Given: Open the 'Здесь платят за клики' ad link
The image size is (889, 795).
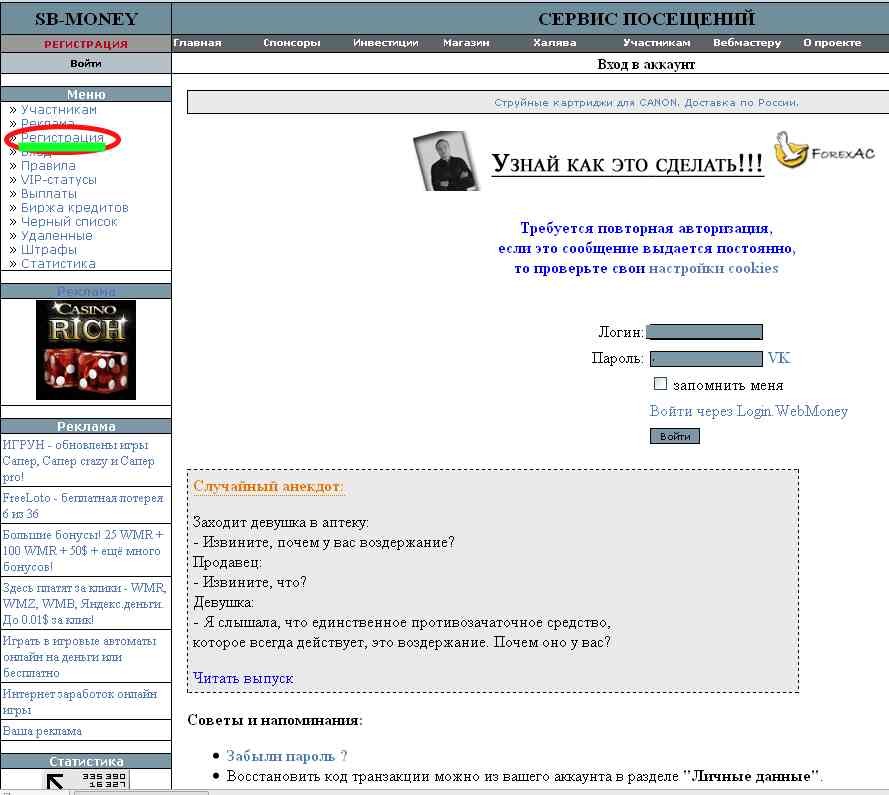Looking at the screenshot, I should (x=84, y=604).
